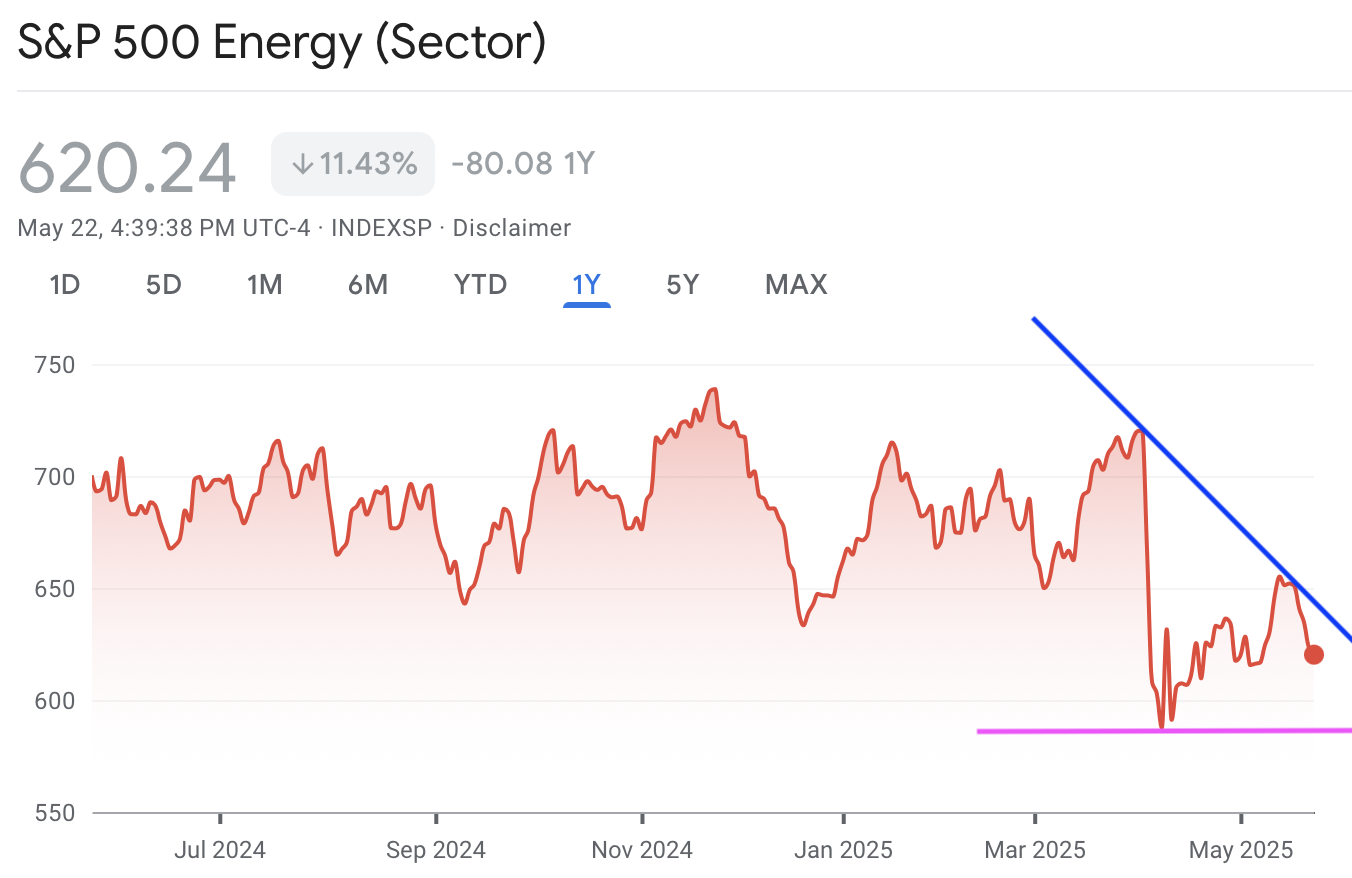Click the 620.24 price value
The width and height of the screenshot is (1352, 878).
tap(128, 166)
